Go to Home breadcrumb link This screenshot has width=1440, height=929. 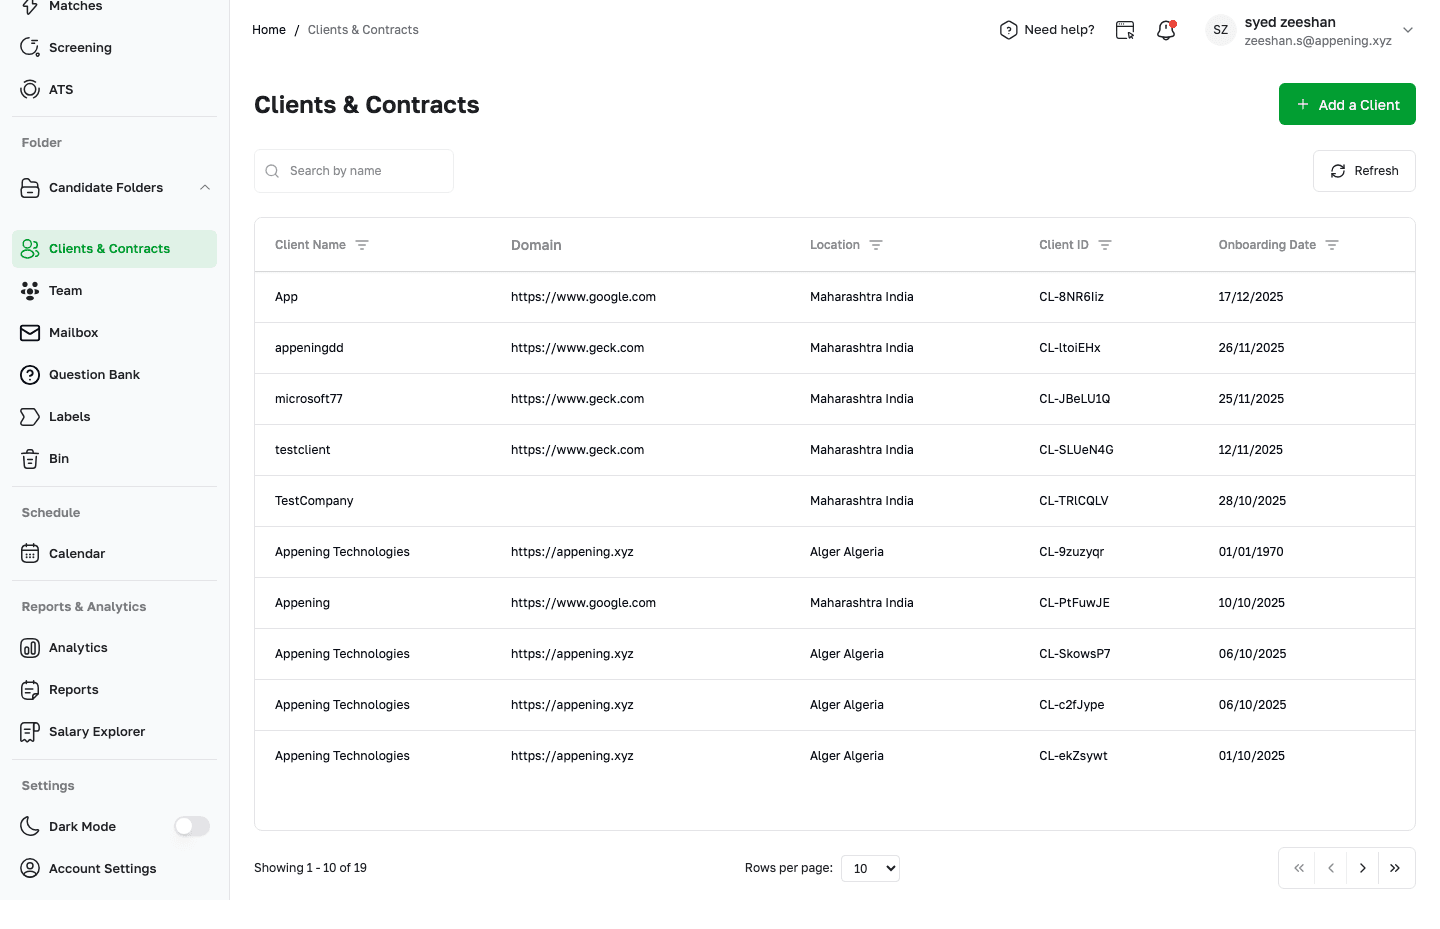click(269, 30)
